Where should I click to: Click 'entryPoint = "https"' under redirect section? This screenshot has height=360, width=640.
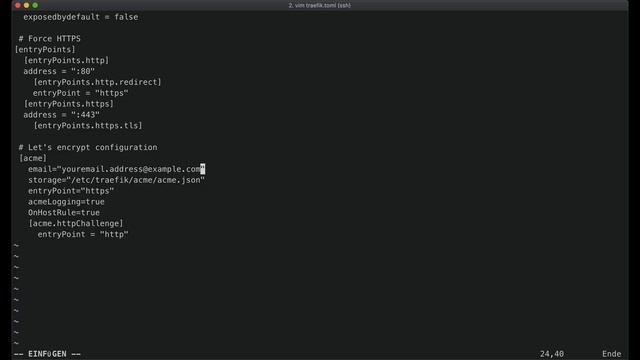point(81,93)
